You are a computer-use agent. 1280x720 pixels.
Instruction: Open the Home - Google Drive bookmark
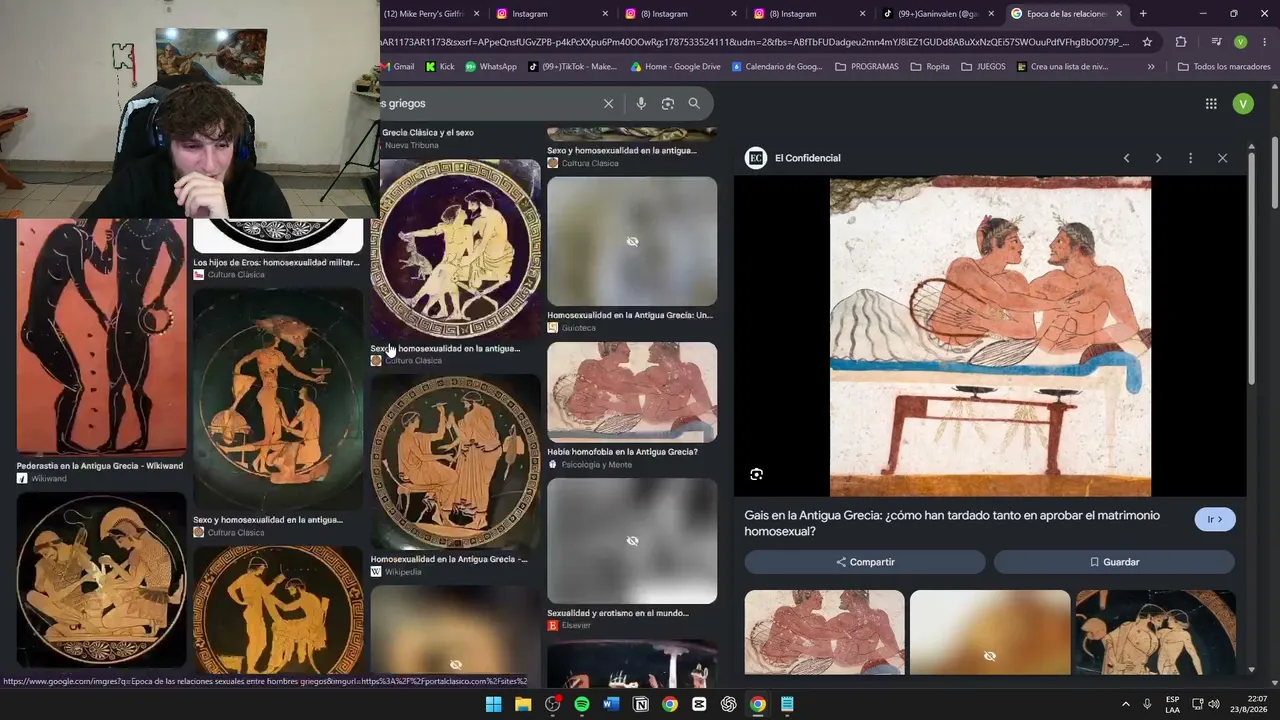(x=675, y=67)
